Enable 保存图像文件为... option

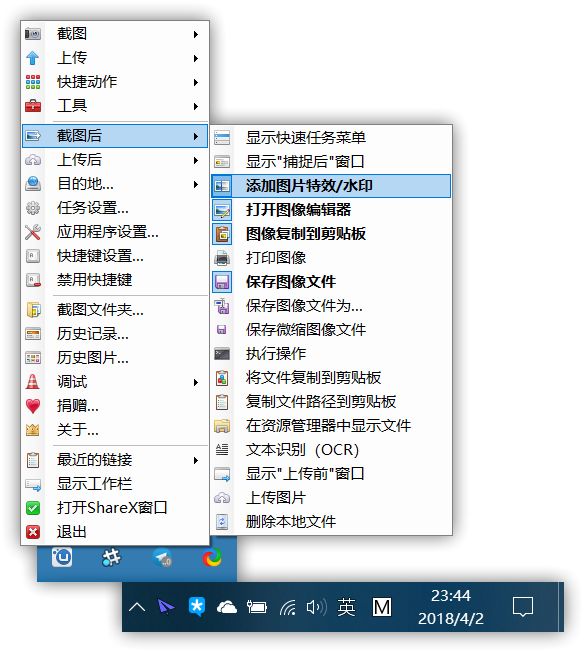pos(331,306)
